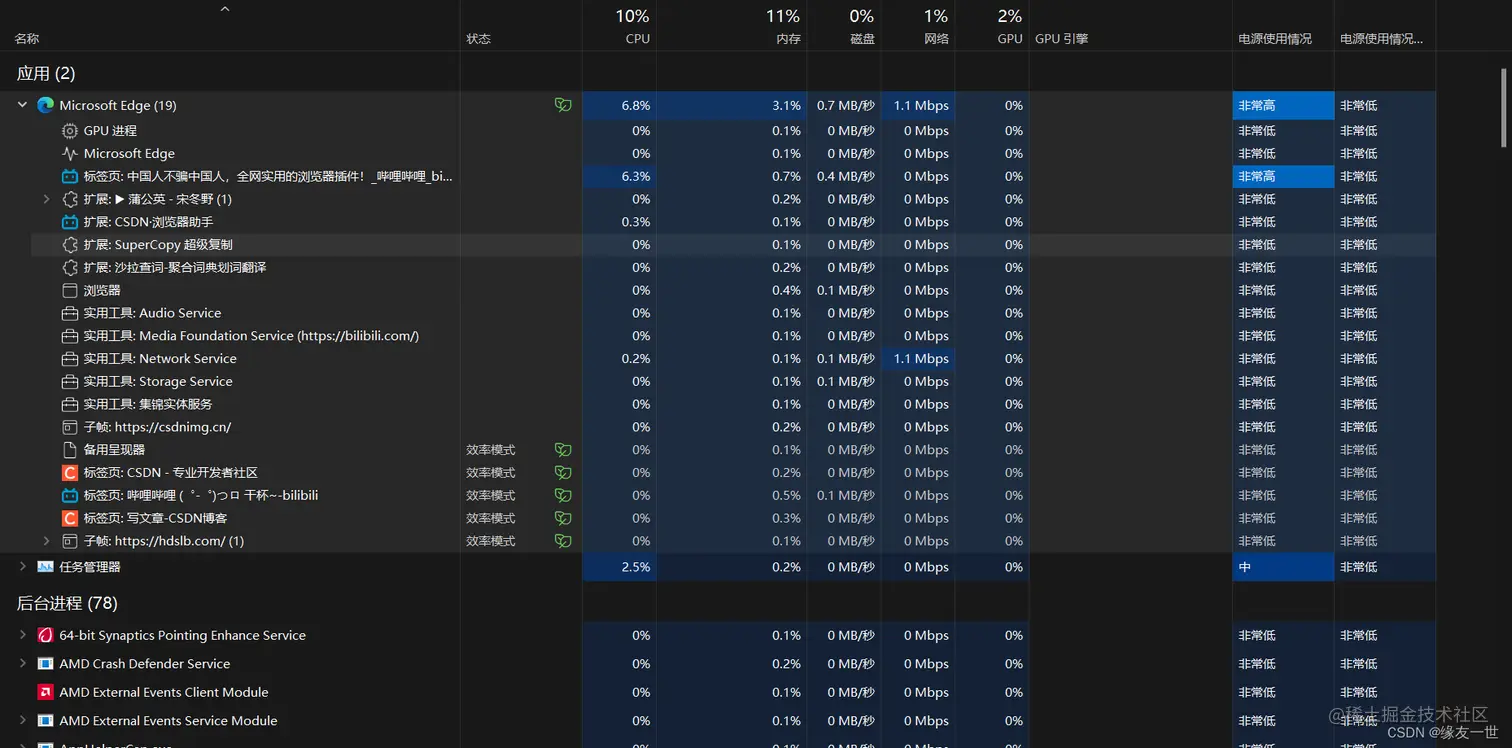
Task: Expand 64-bit Synaptics Pointing Enhance Service
Action: click(22, 635)
